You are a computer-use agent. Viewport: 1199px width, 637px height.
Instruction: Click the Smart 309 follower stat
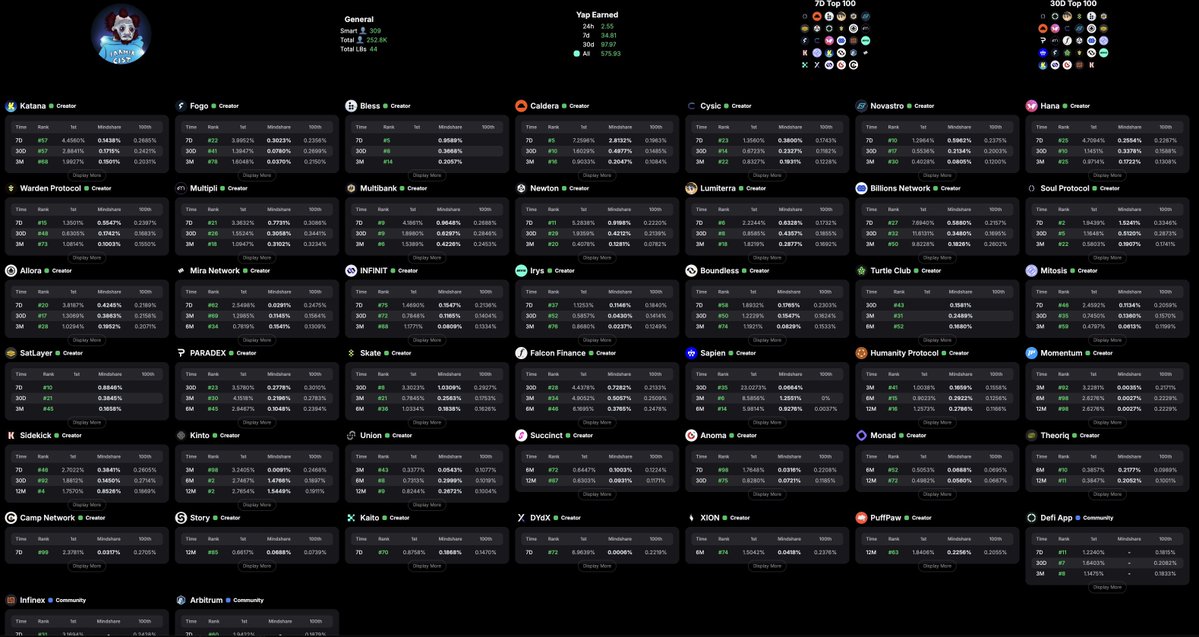(x=360, y=31)
